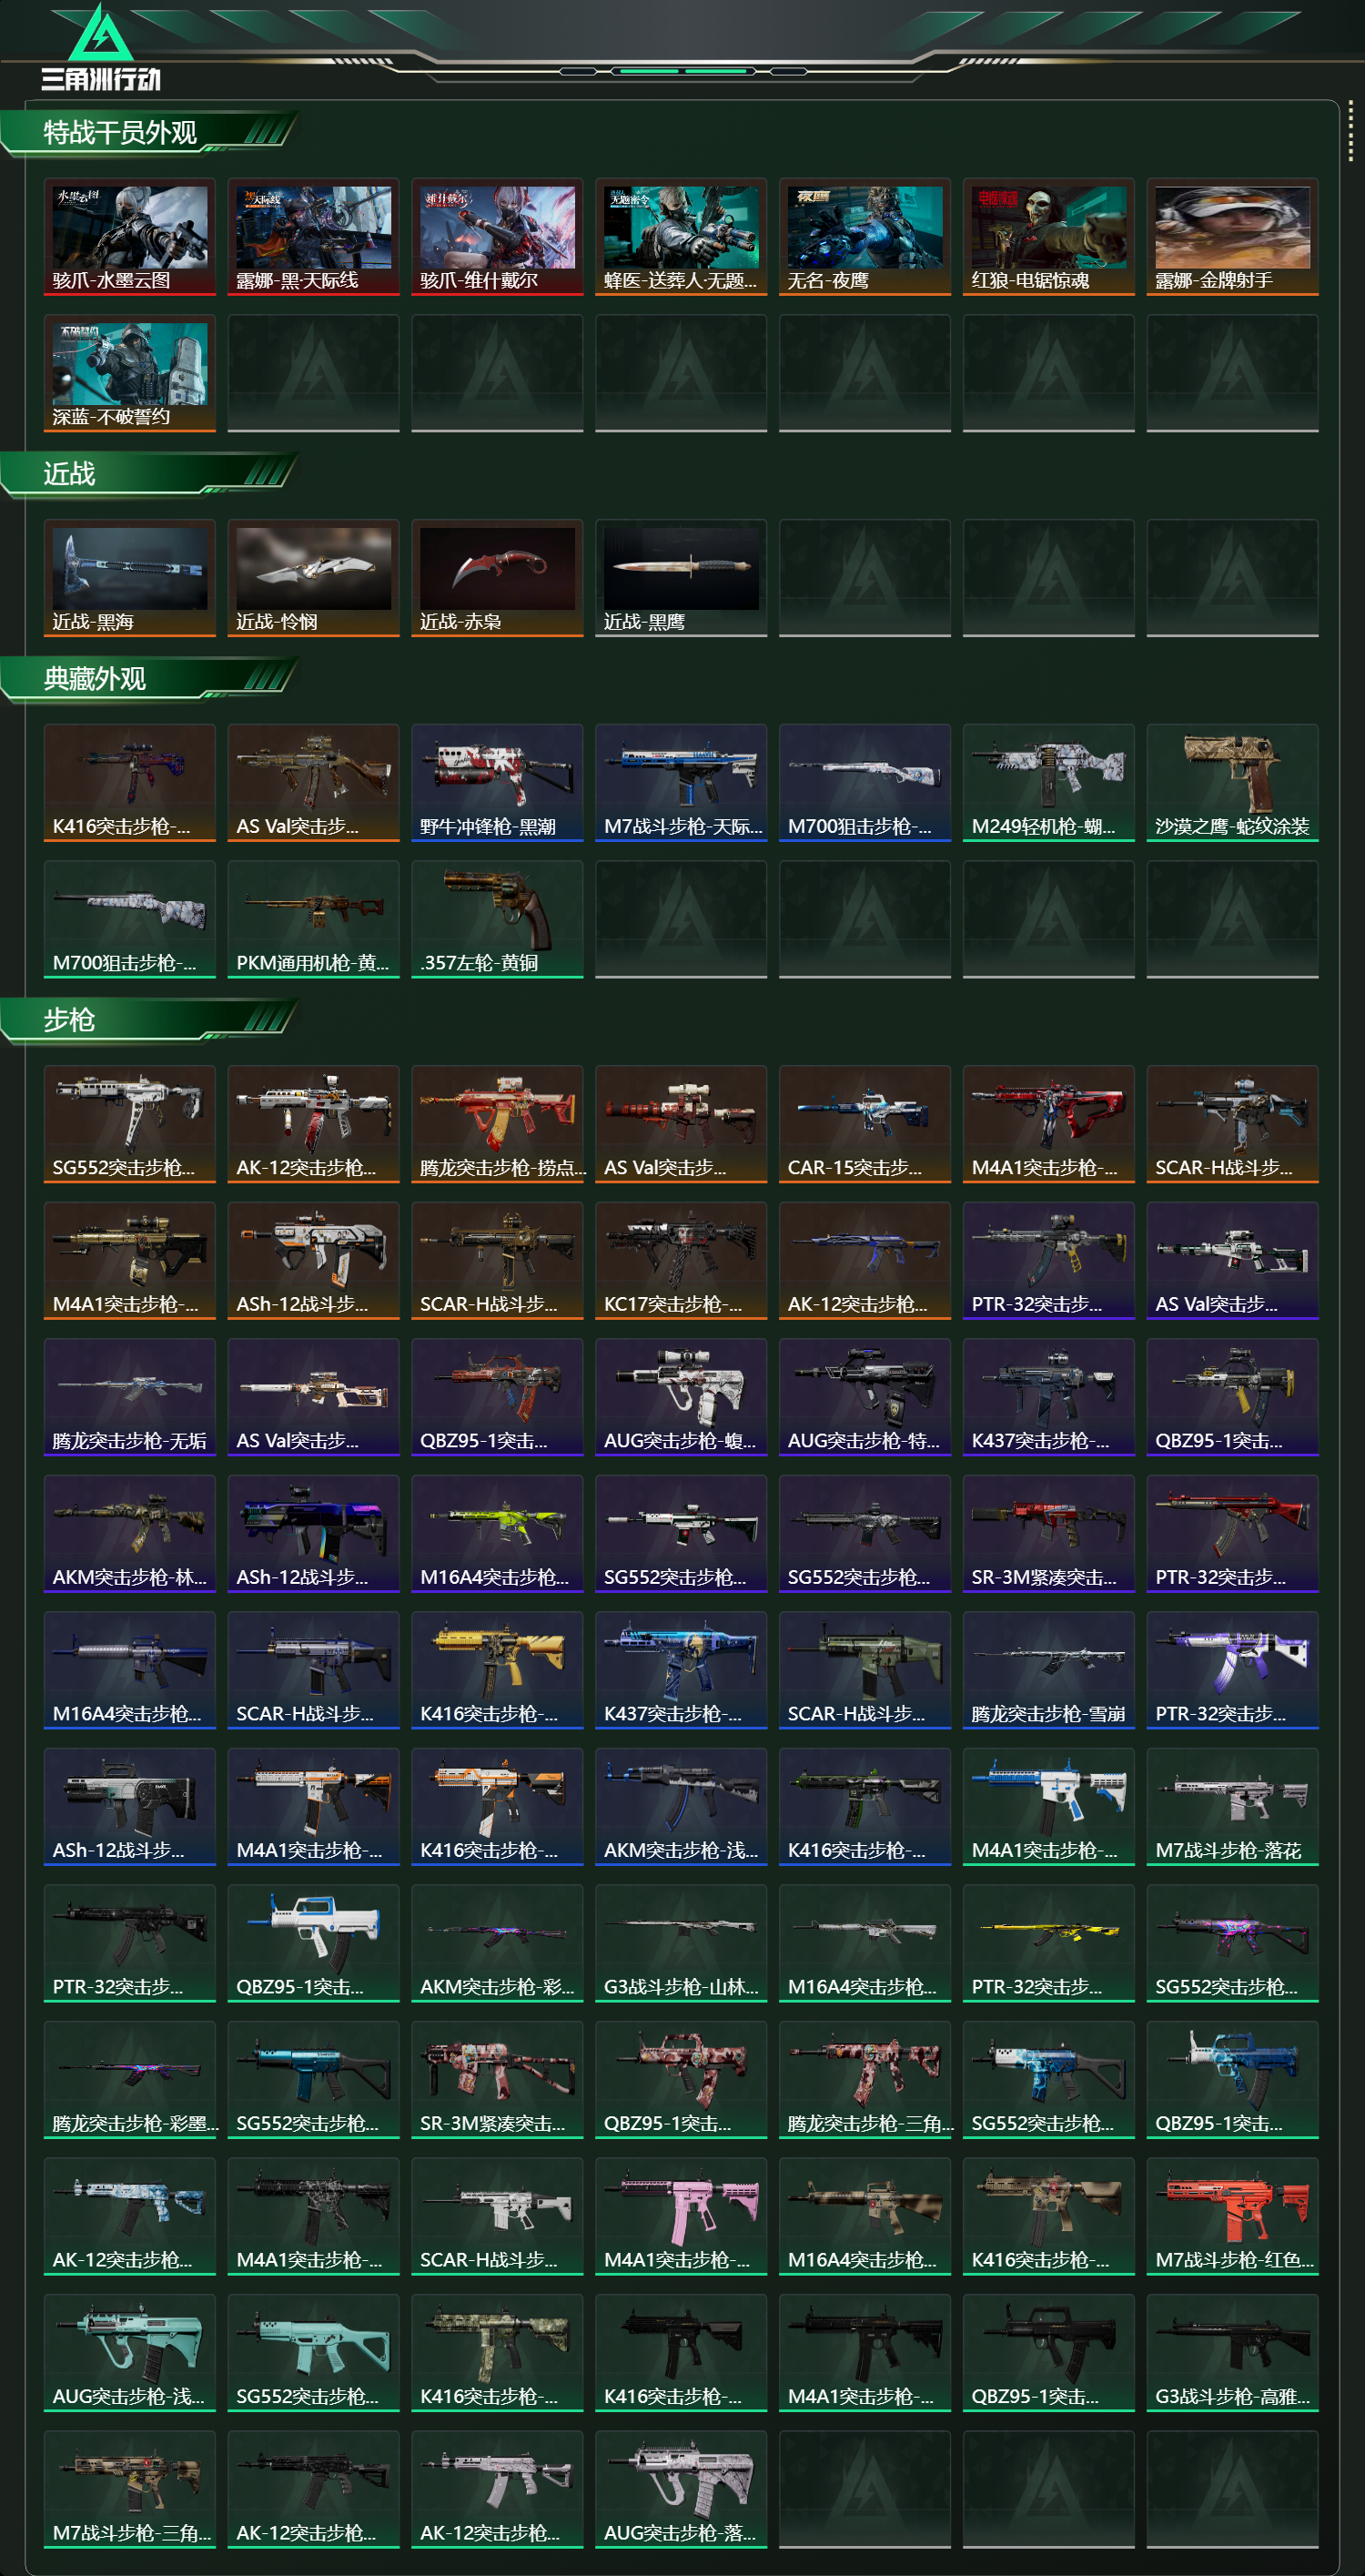1365x2576 pixels.
Task: Select the 沙漠之鹰-蛇纹涂装 pistol icon
Action: (x=1233, y=783)
